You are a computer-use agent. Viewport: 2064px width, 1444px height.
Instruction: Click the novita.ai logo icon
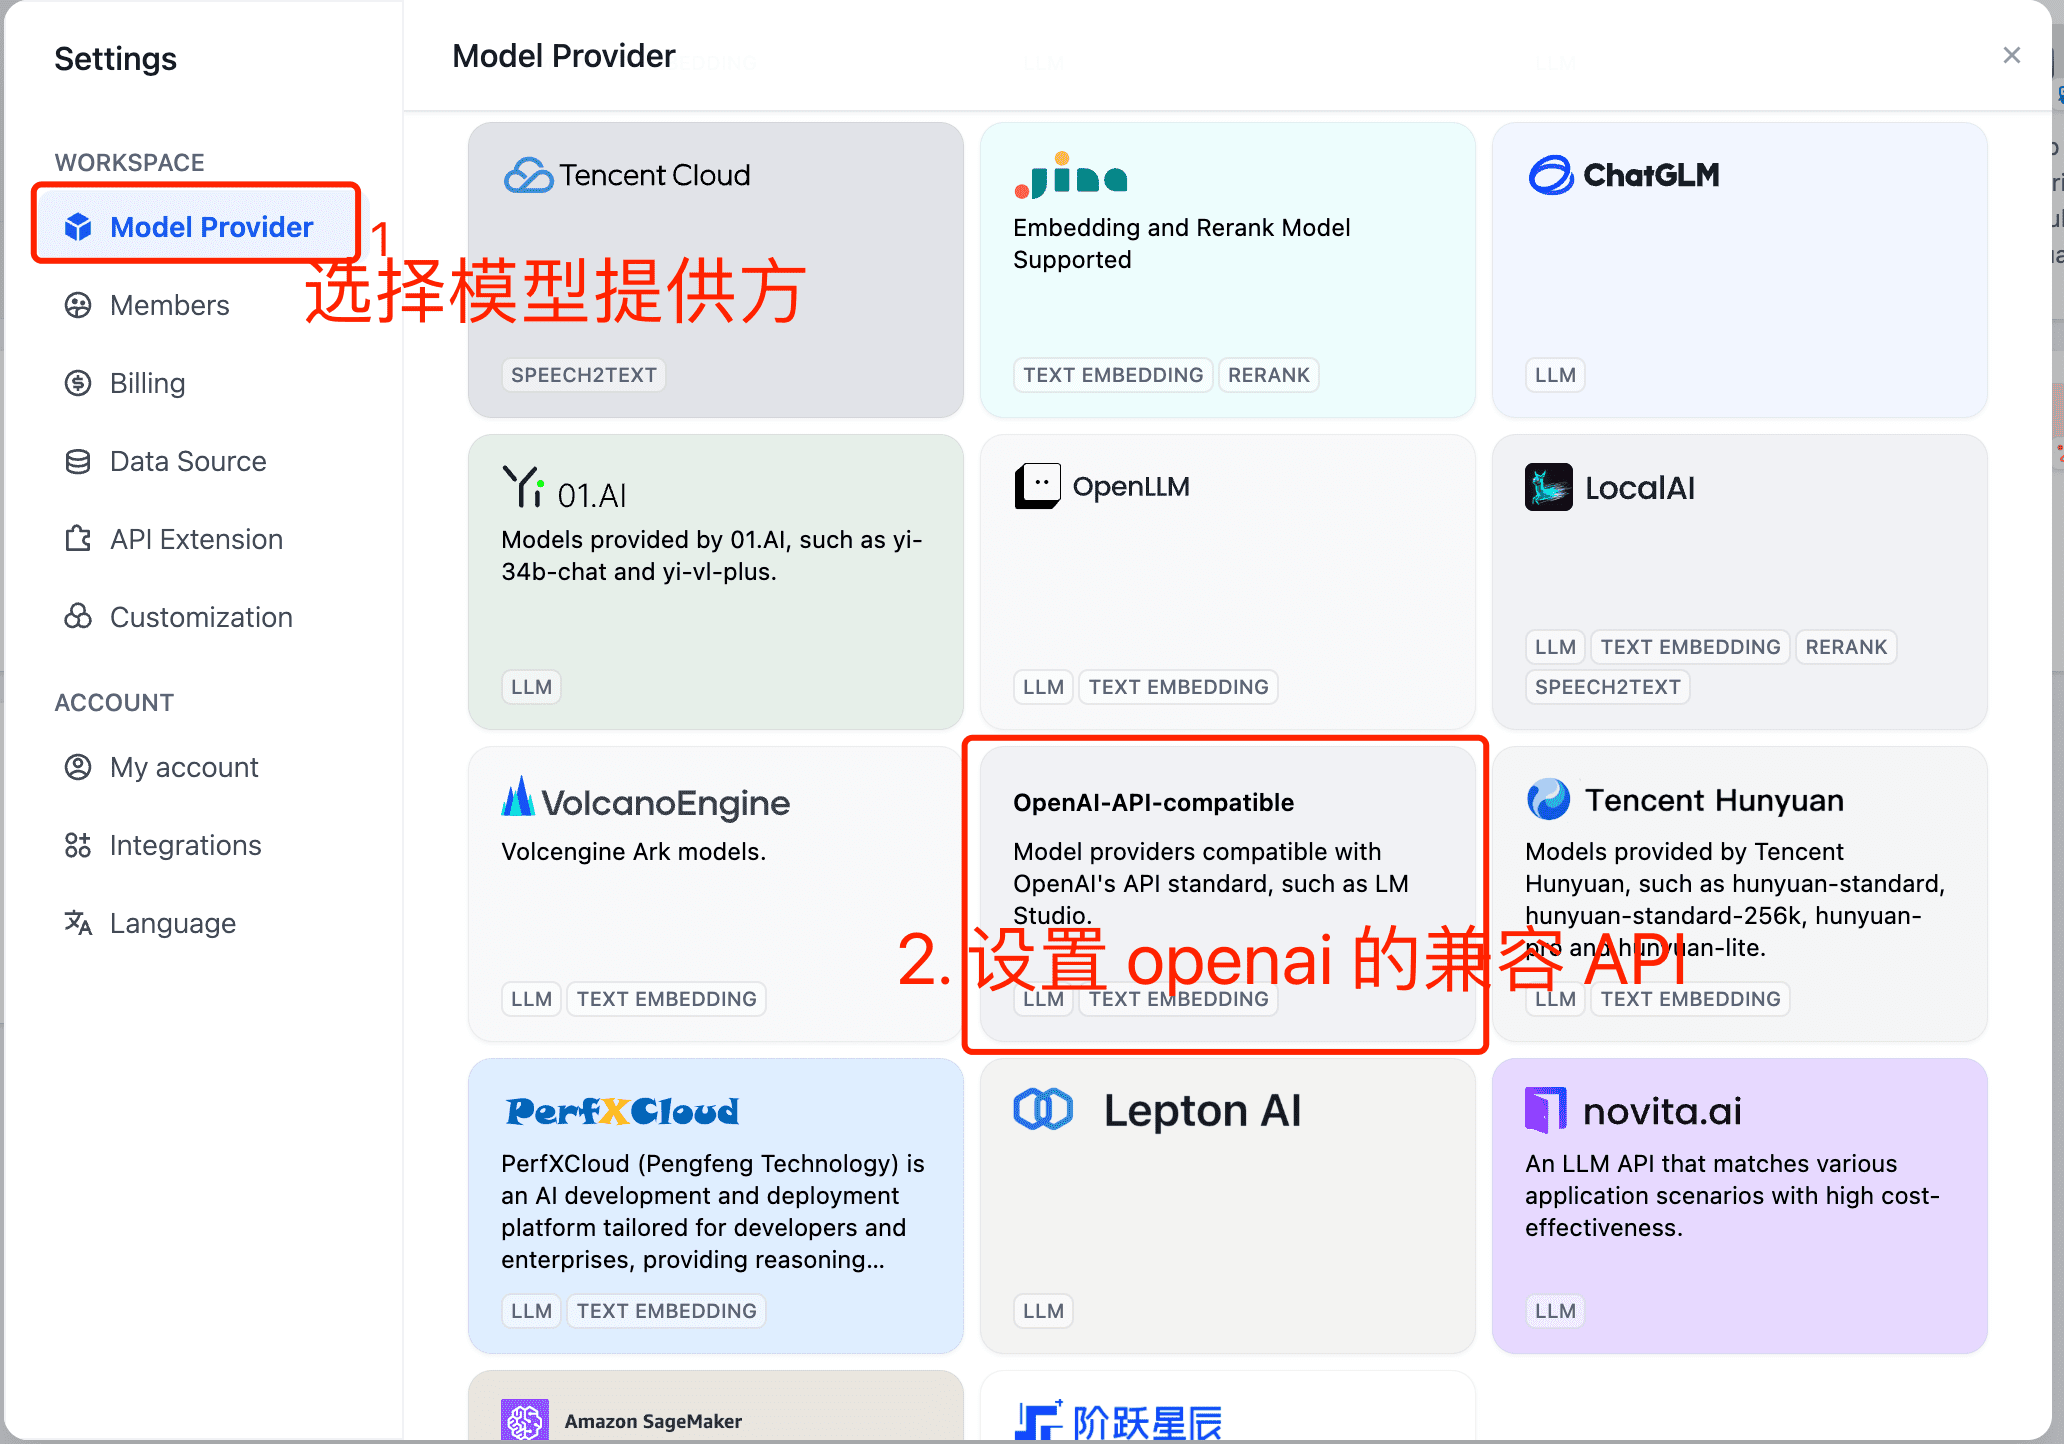click(1546, 1110)
